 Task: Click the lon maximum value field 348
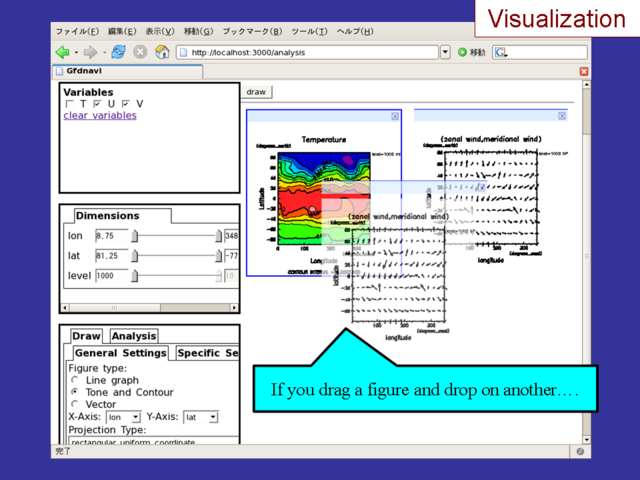232,236
